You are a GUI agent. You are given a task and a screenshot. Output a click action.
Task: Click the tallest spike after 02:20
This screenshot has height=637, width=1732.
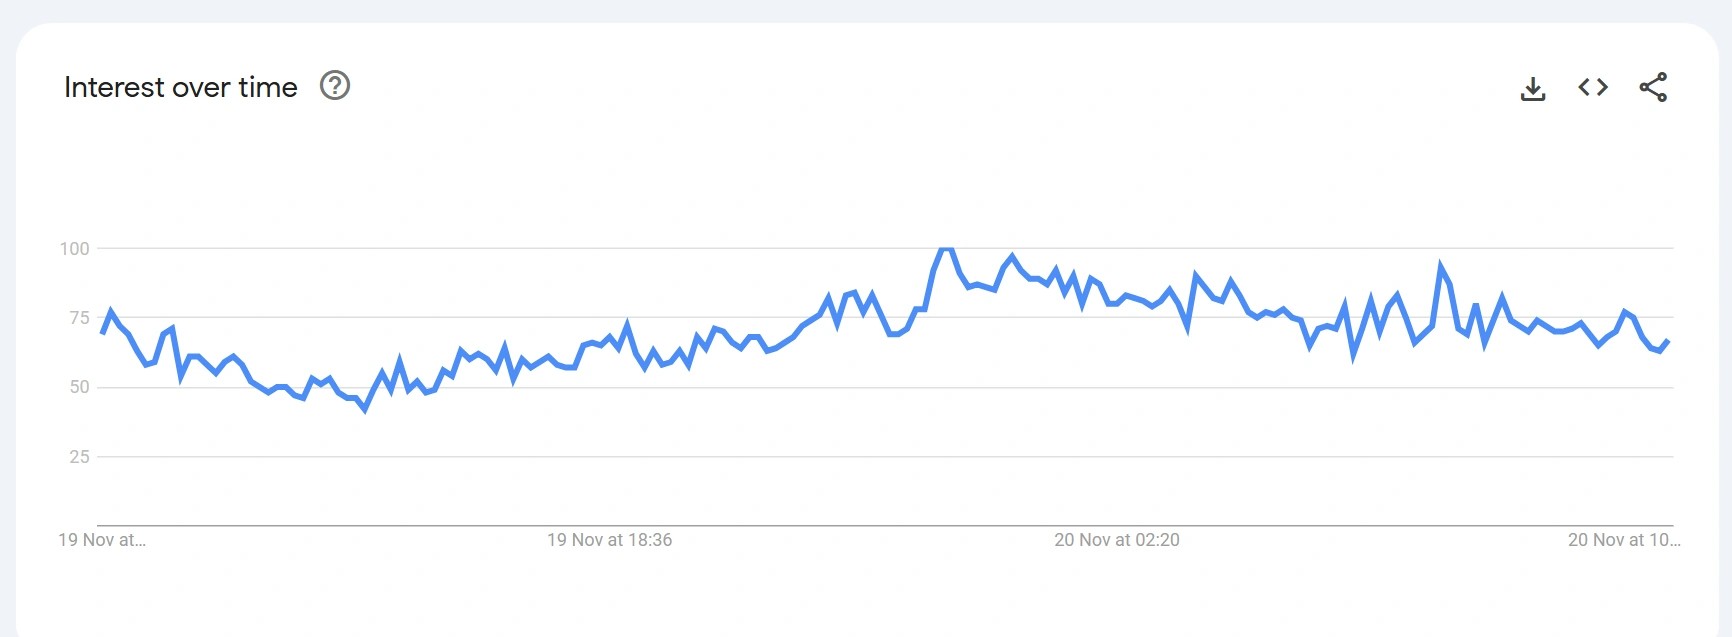point(1441,266)
